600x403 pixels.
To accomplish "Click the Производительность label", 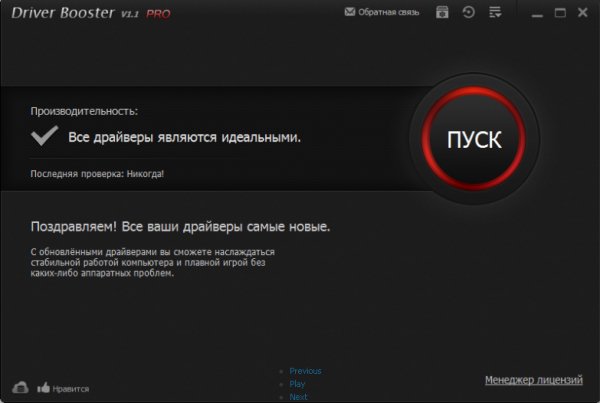I will (84, 111).
